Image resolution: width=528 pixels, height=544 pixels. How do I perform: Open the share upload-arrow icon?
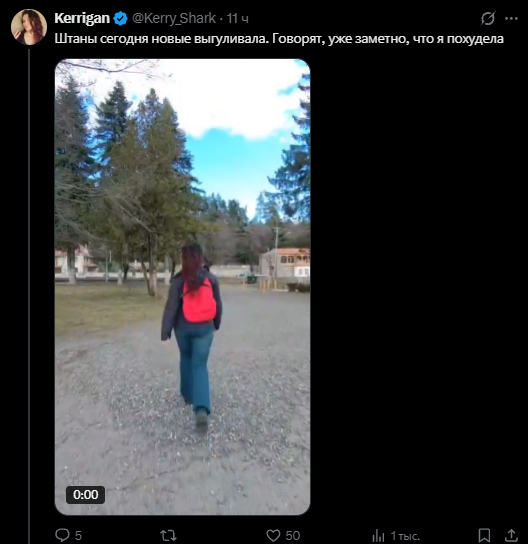pos(511,535)
